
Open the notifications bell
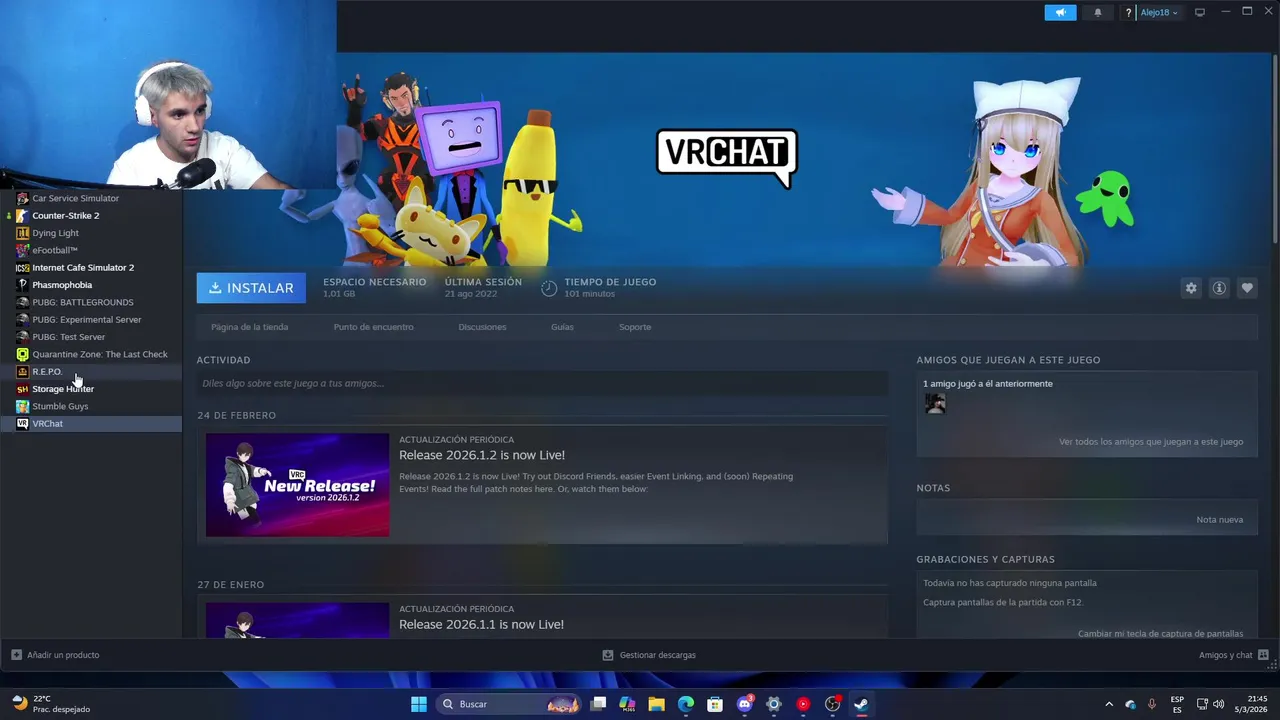[1098, 13]
